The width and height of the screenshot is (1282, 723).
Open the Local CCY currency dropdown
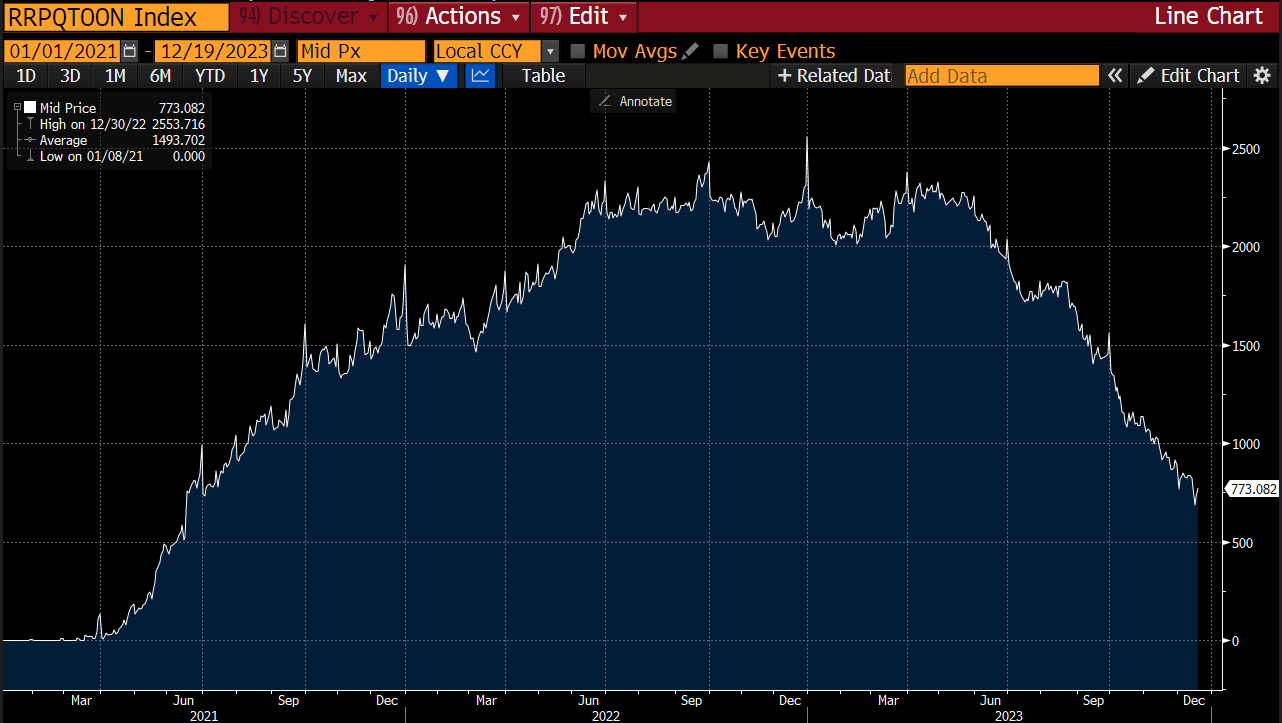550,51
